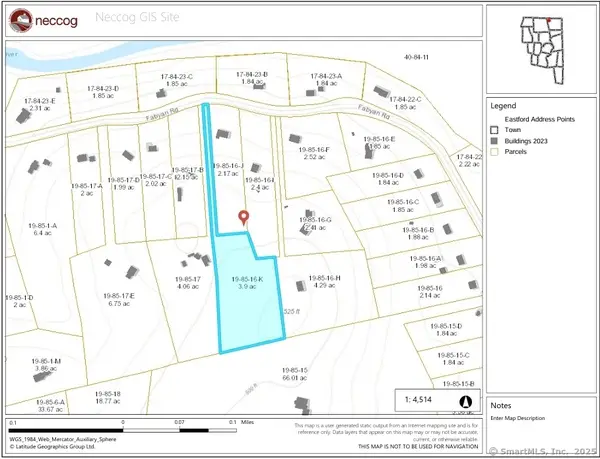
Task: Click the Buildings 2023 legend swatch
Action: coord(495,141)
